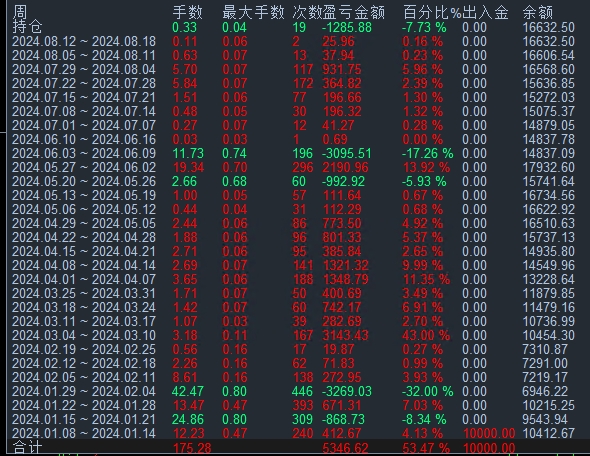Select week 2024.03.04 ~ 2024.03.10
The image size is (590, 456).
coord(84,335)
